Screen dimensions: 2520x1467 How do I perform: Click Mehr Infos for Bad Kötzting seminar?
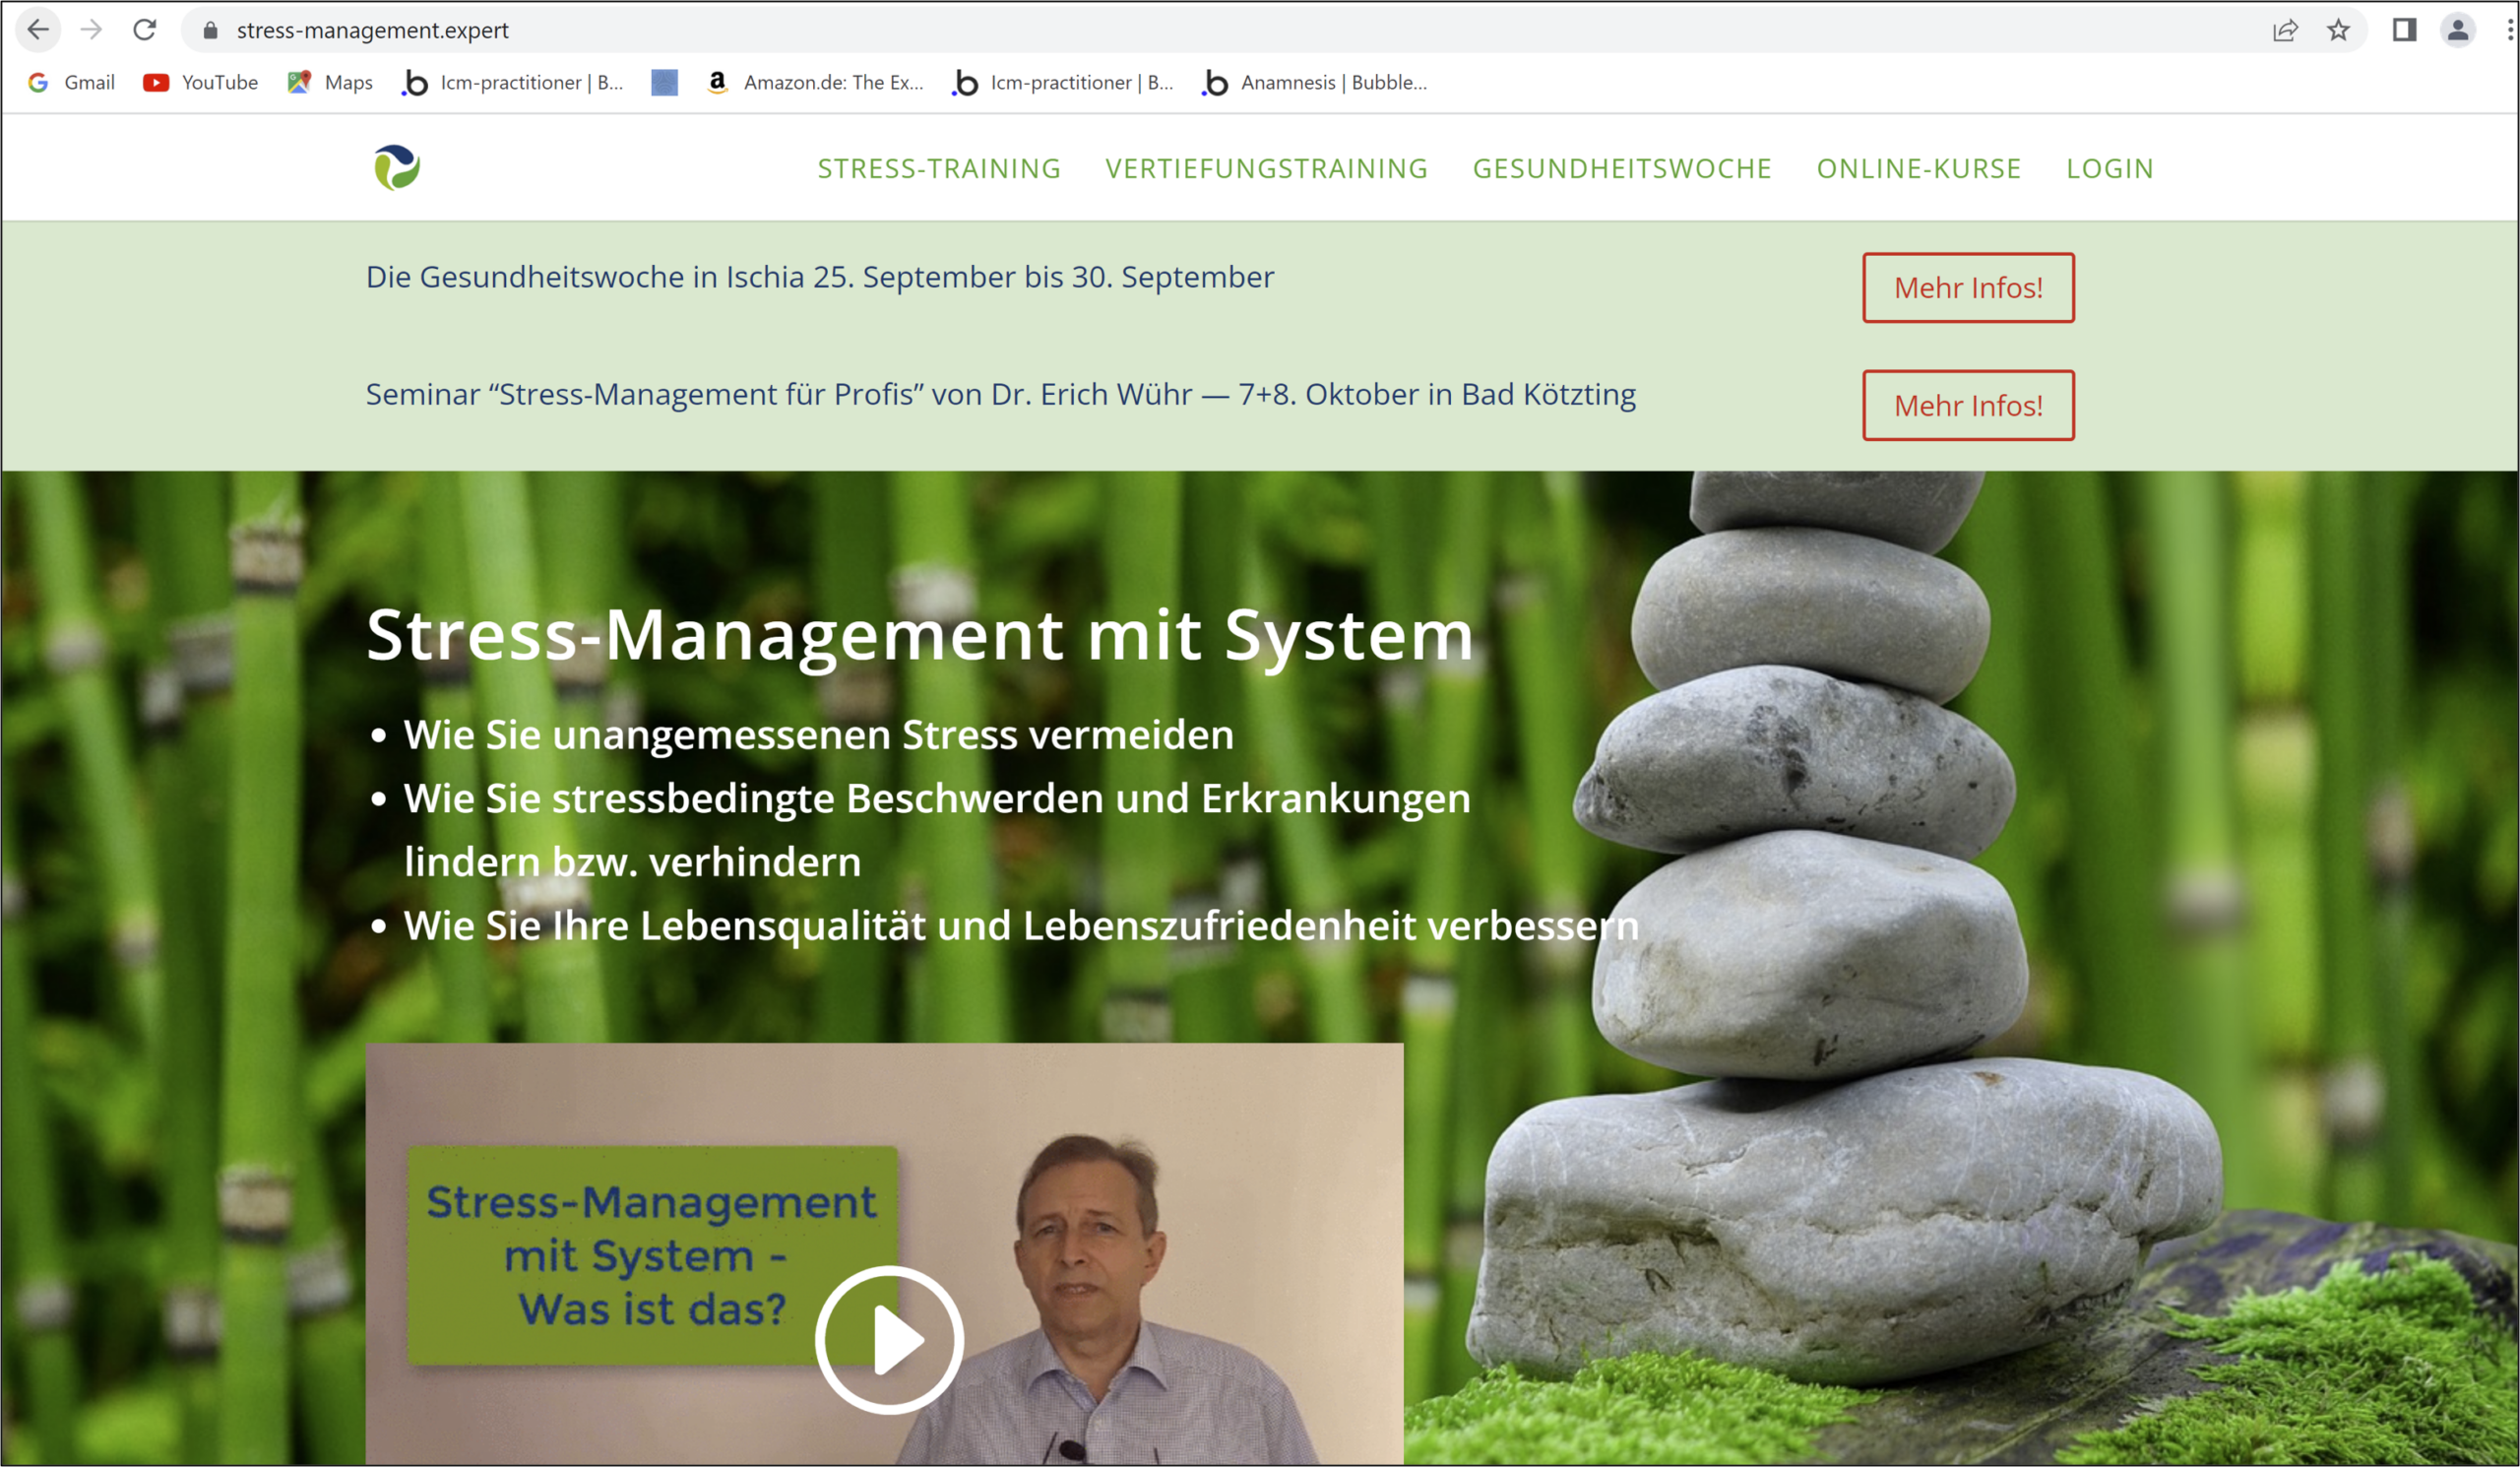(x=1968, y=406)
